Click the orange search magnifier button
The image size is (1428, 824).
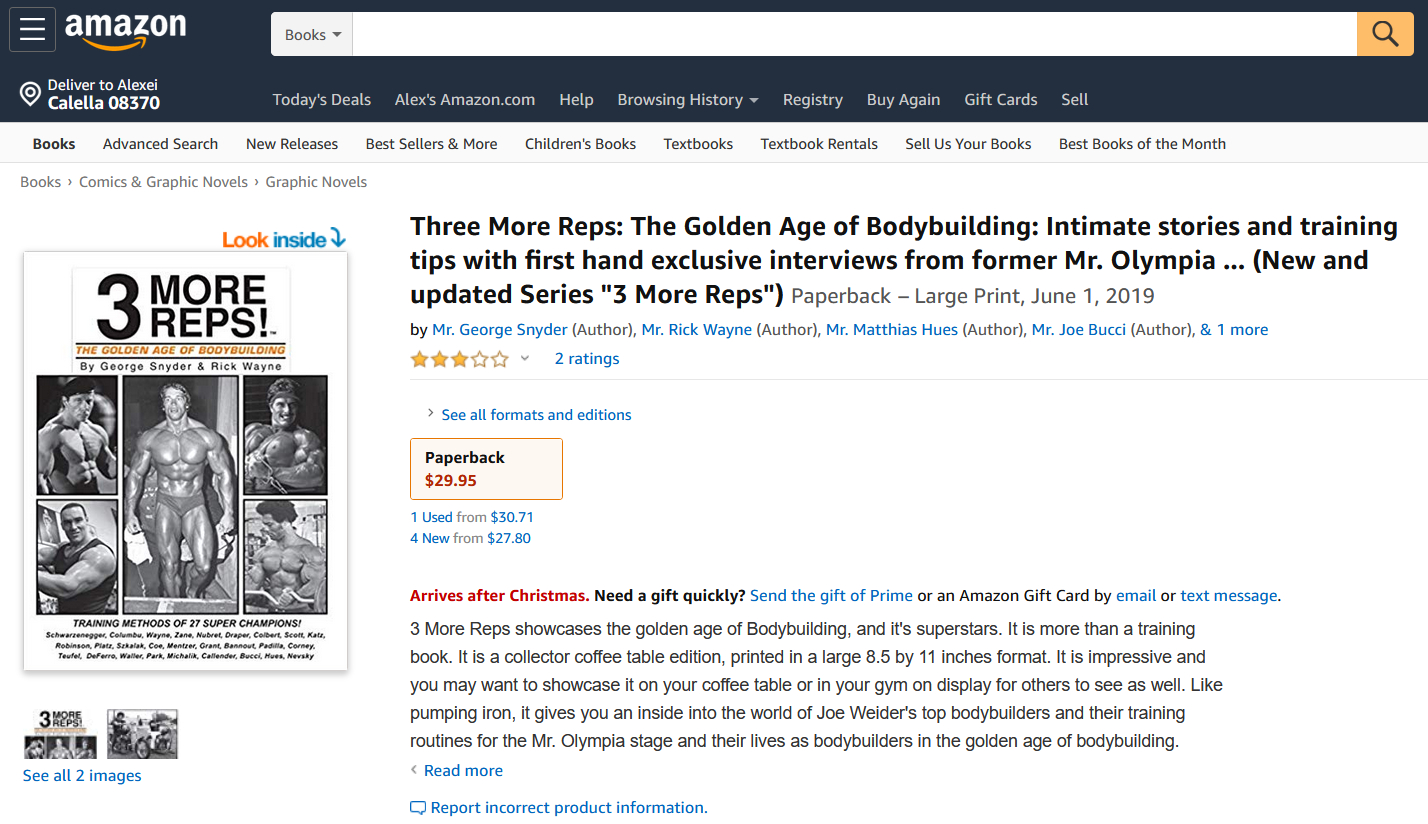click(1384, 34)
